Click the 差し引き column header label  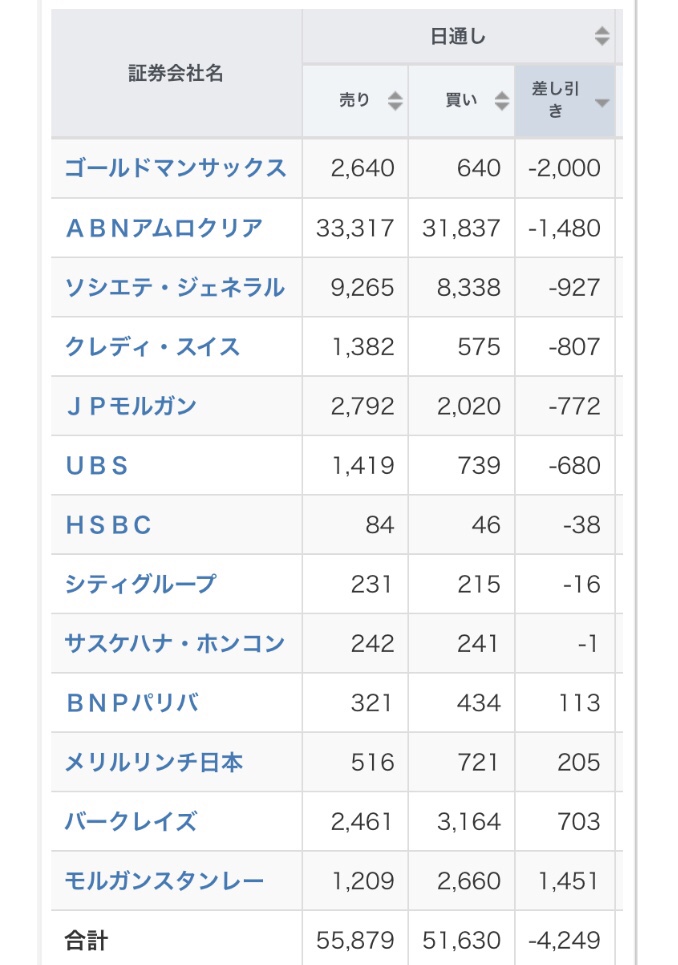[556, 100]
